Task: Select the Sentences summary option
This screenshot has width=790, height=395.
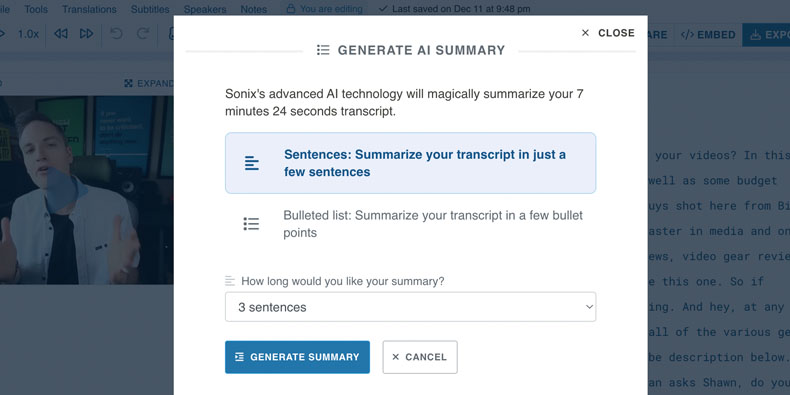Action: [411, 163]
